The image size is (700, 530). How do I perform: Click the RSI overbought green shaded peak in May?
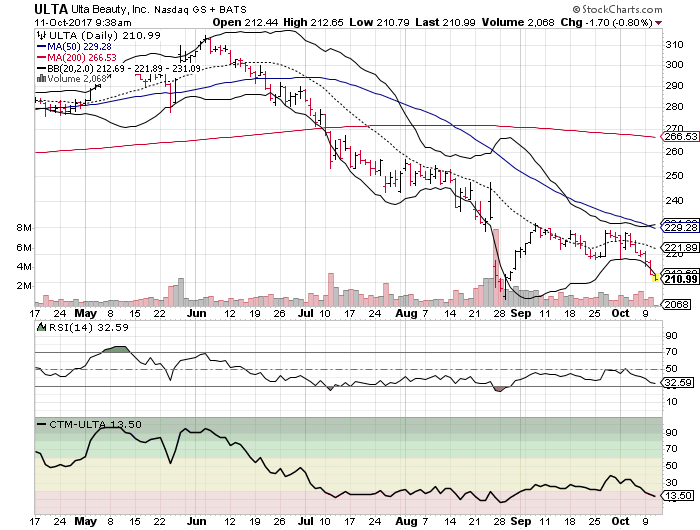[116, 349]
